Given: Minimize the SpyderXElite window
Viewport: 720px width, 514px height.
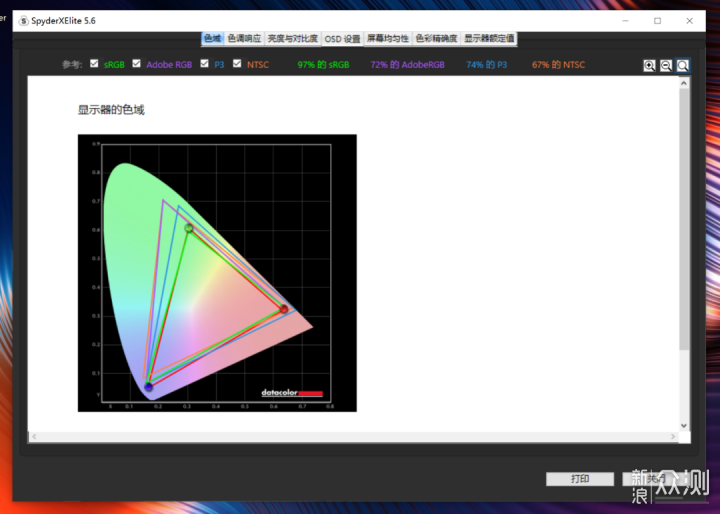Looking at the screenshot, I should coord(625,21).
